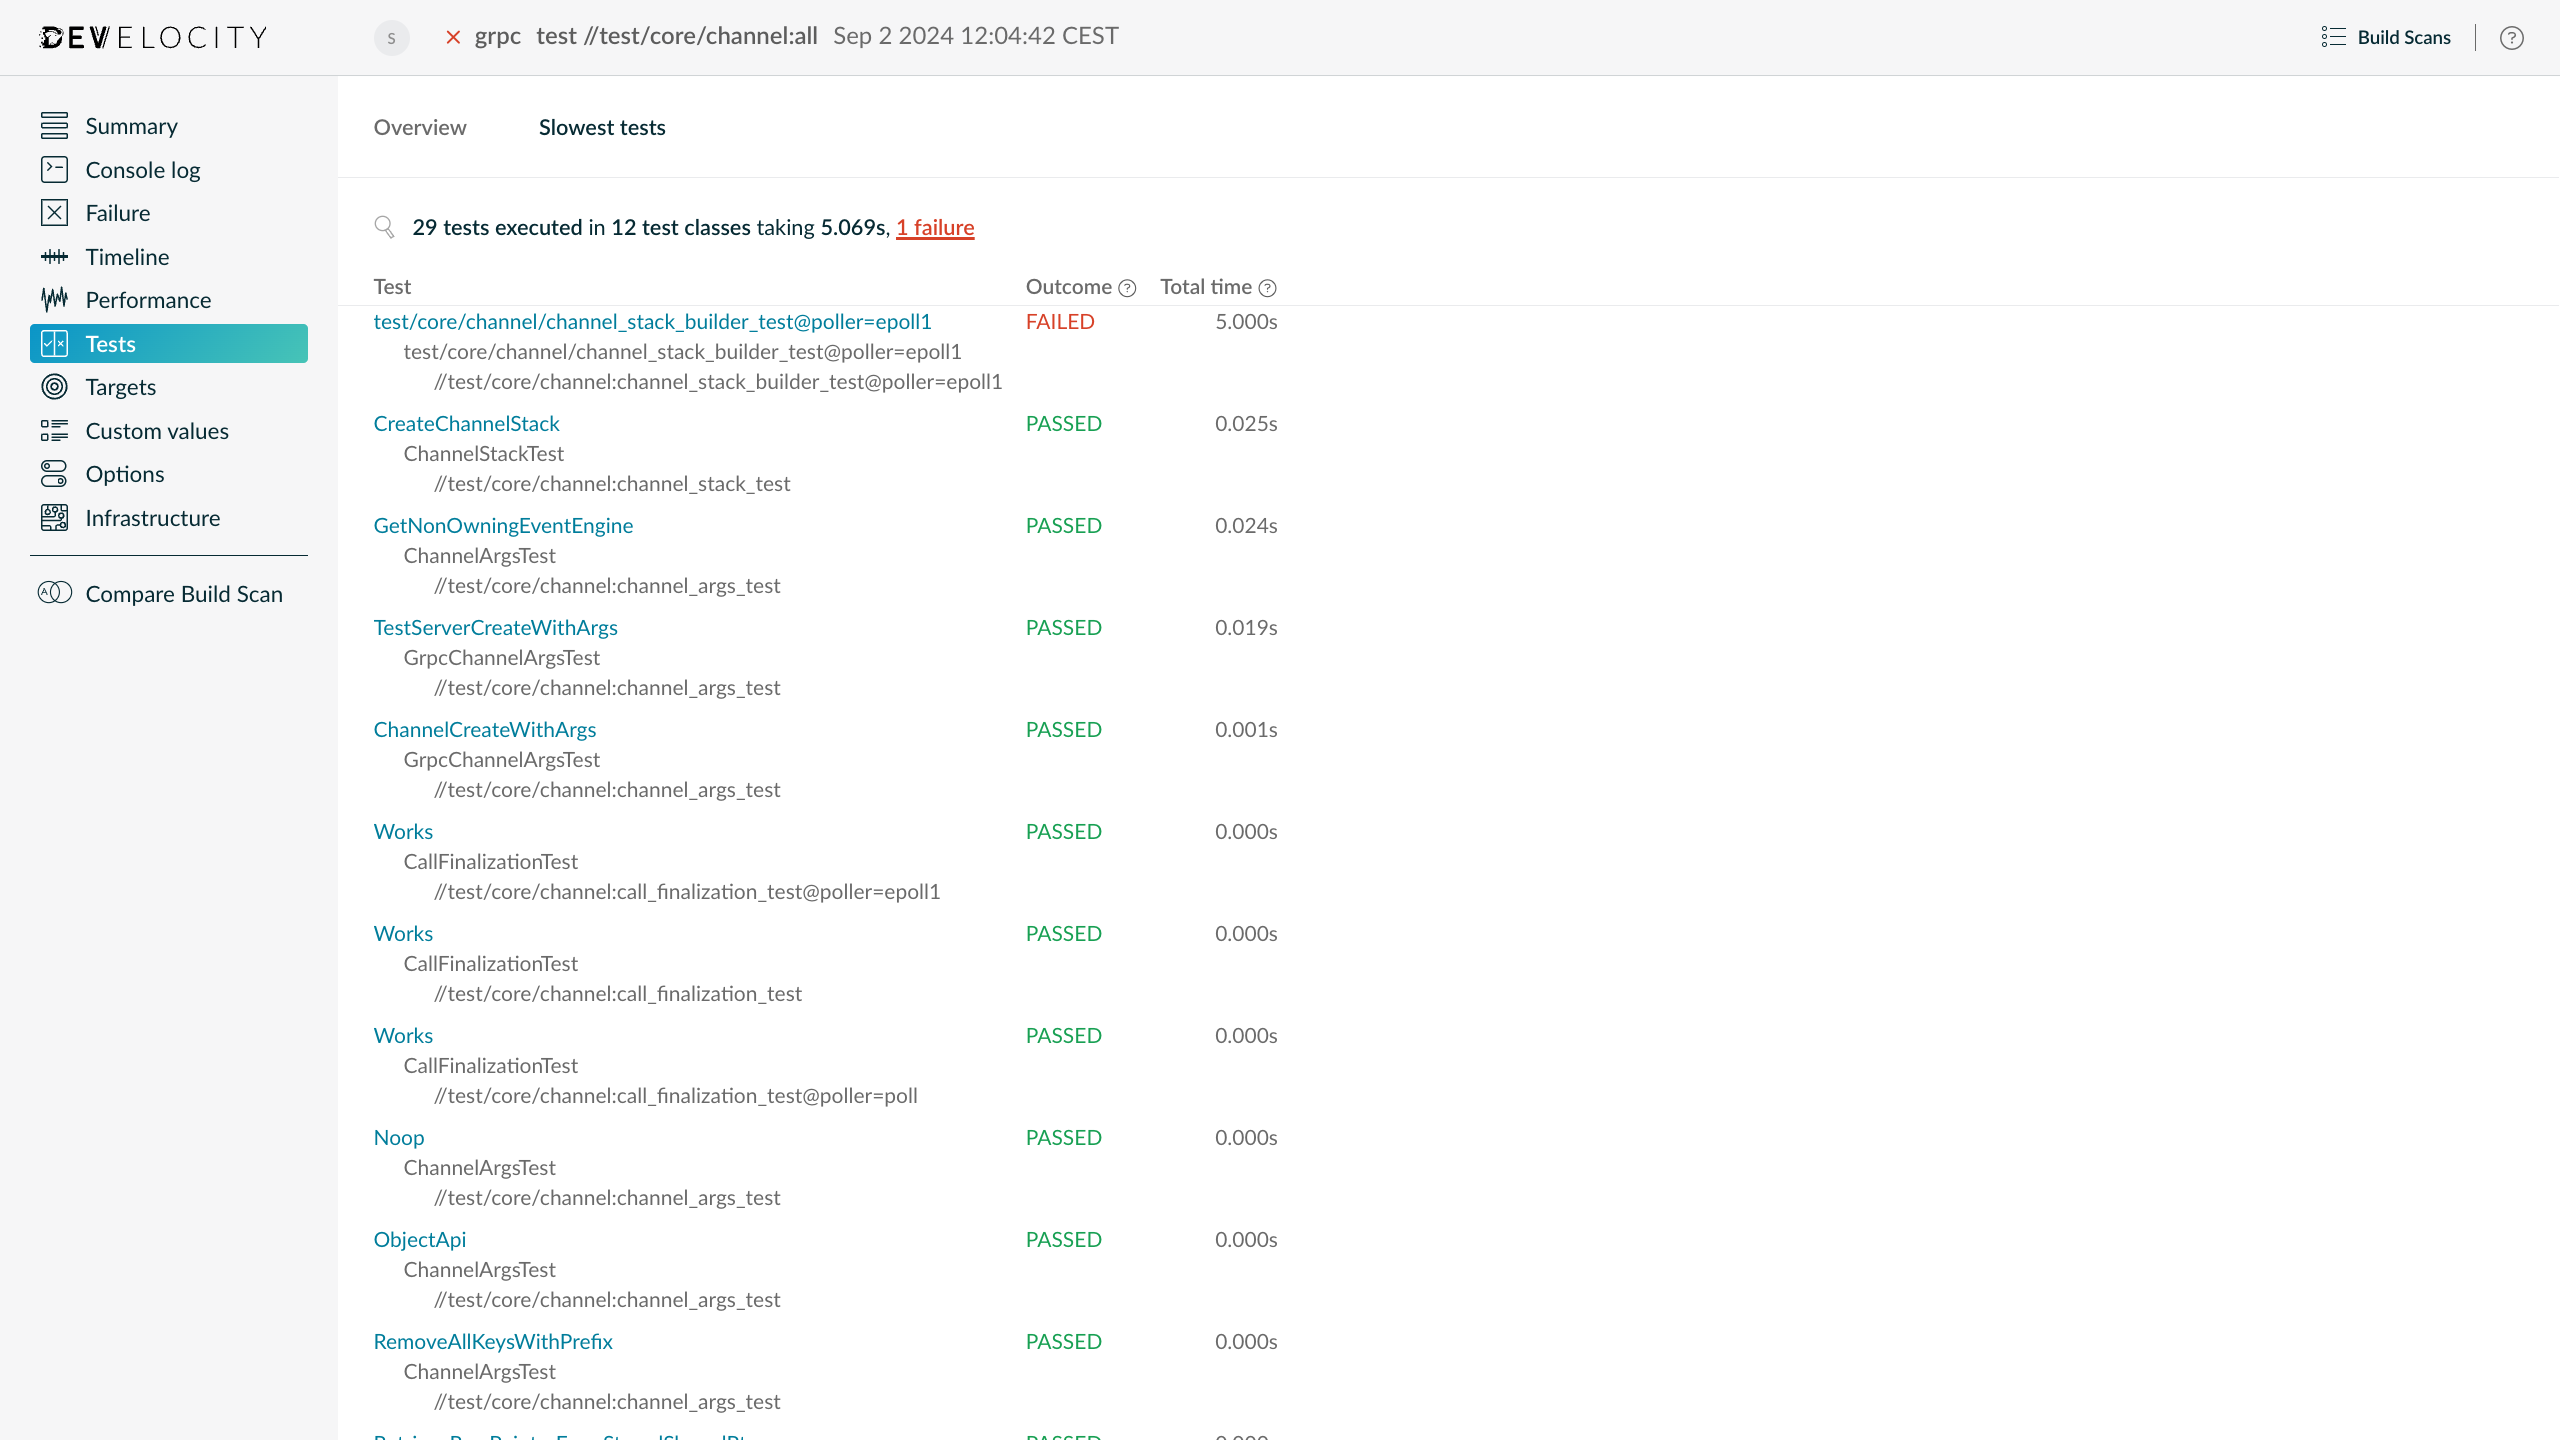Open the failed channel_stack_builder_test details
The image size is (2560, 1440).
(x=652, y=321)
